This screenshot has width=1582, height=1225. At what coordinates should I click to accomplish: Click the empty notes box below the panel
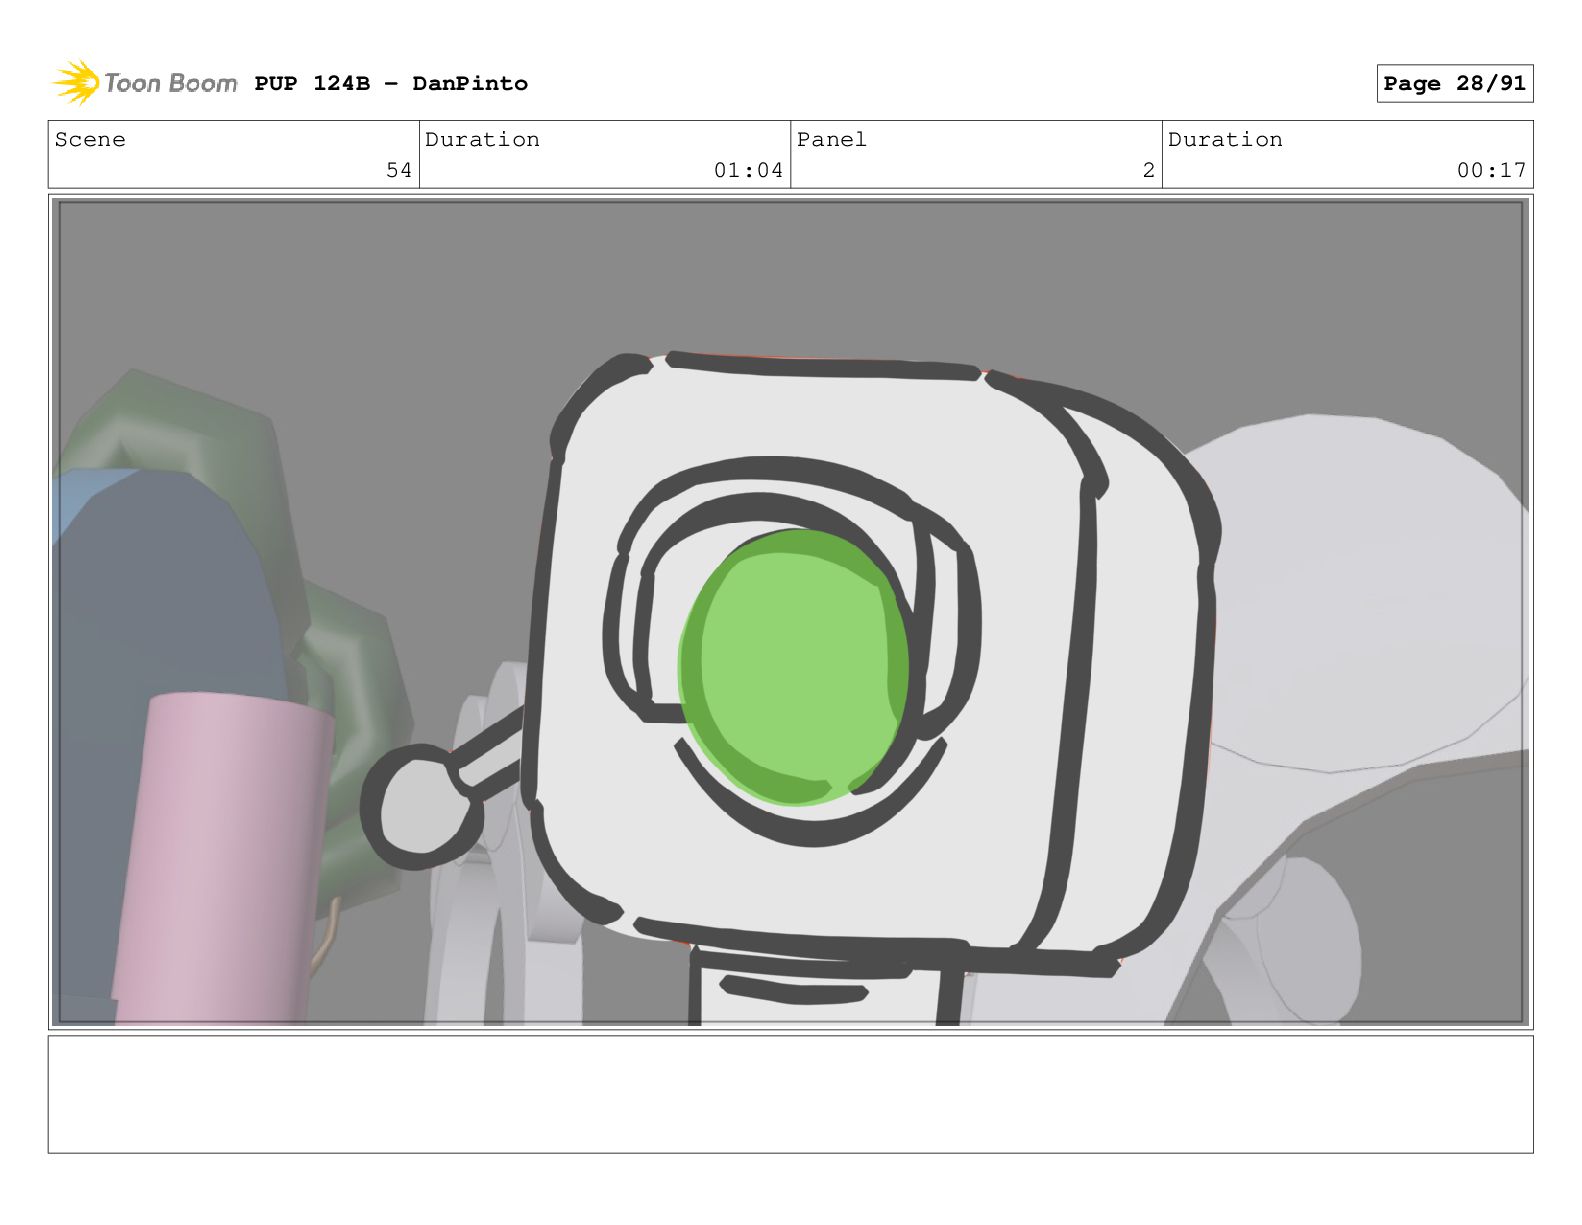point(791,1094)
